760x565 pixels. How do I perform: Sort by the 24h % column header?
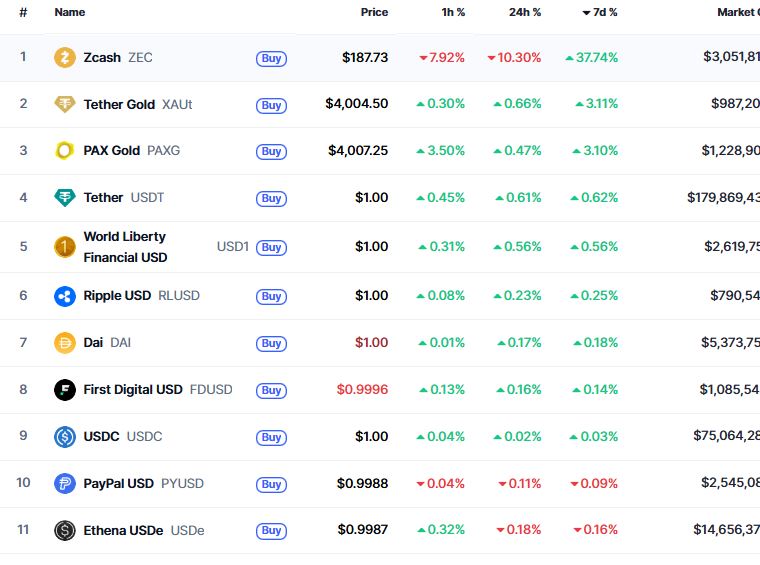pyautogui.click(x=523, y=13)
